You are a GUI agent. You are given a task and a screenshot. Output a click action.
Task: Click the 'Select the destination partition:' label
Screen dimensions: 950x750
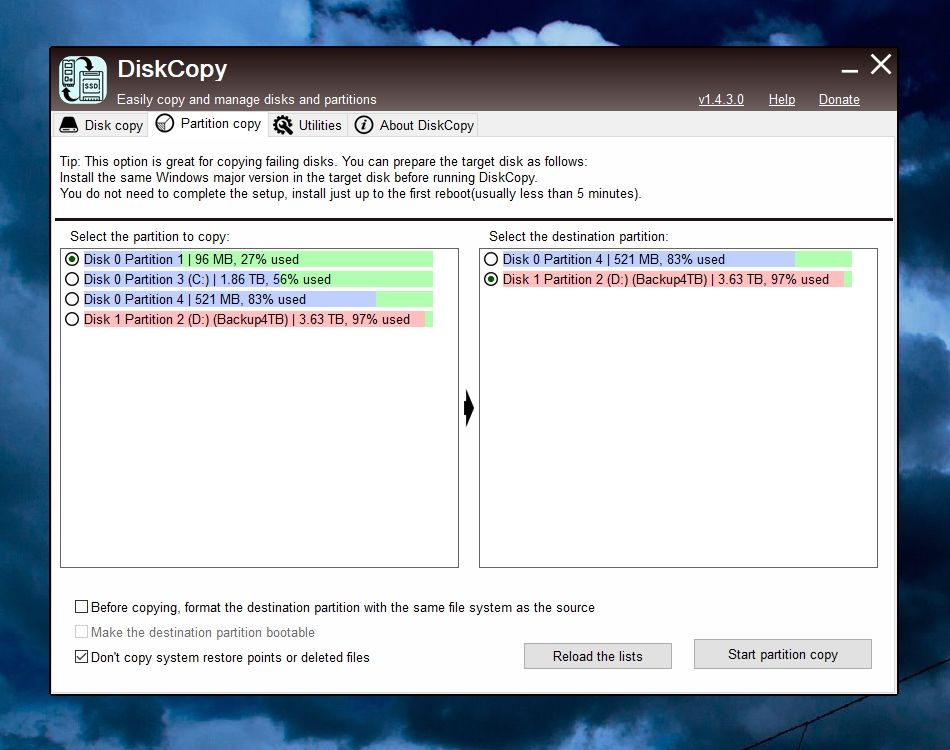(579, 236)
